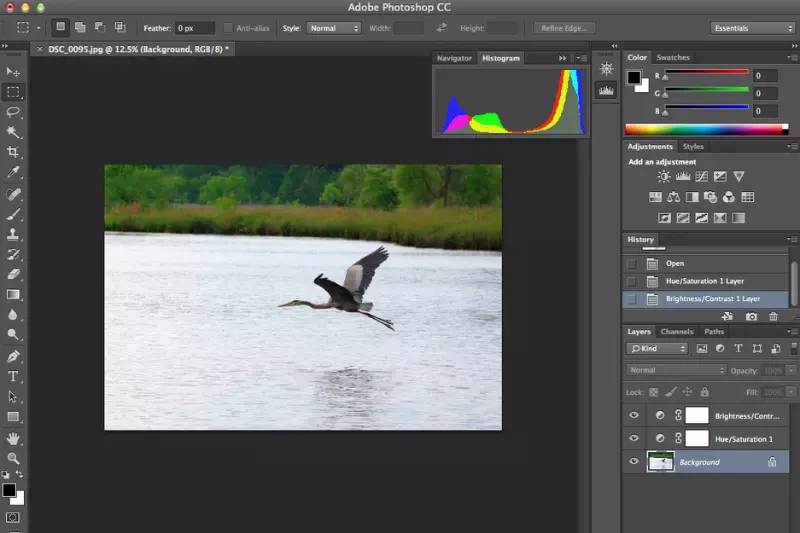This screenshot has width=800, height=533.
Task: Add a Levels adjustment from Adjustments panel
Action: coord(683,176)
